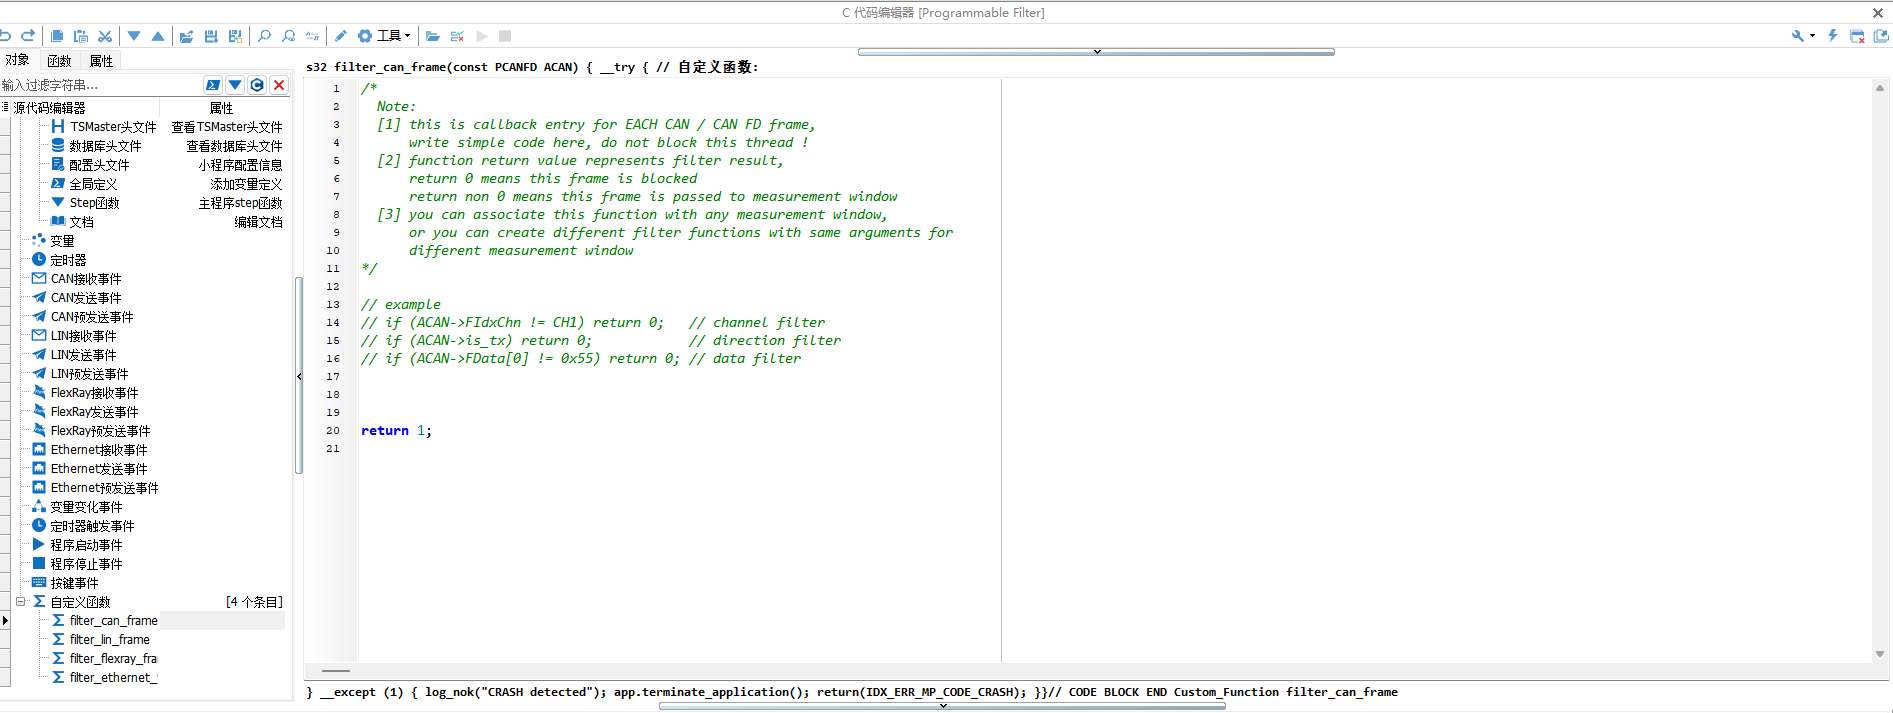Viewport: 1893px width, 713px height.
Task: Click the code editor scrollbar down arrow
Action: pyautogui.click(x=1880, y=654)
